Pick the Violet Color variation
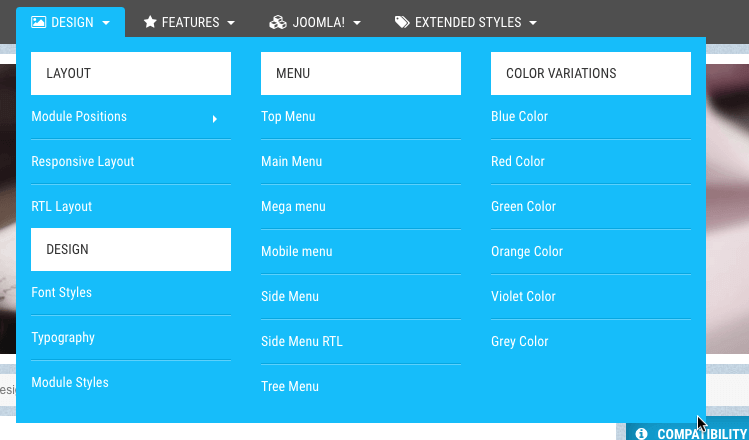The width and height of the screenshot is (749, 440). coord(525,297)
